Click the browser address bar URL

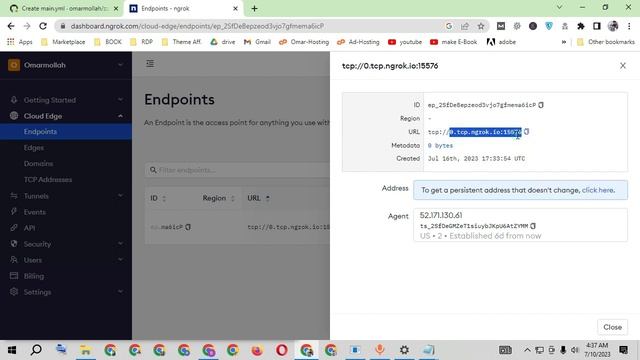pos(197,26)
